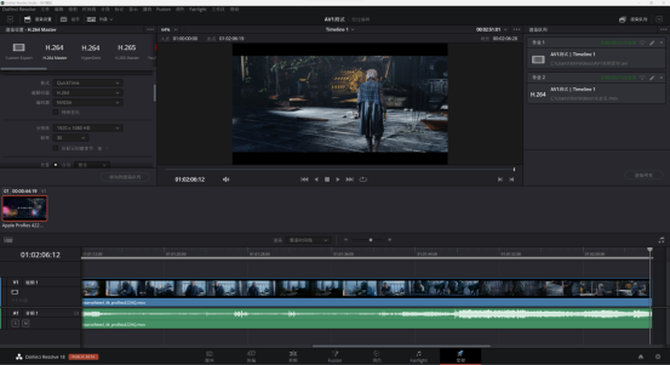Toggle video track V1 enable icon
The height and width of the screenshot is (365, 670).
[15, 292]
